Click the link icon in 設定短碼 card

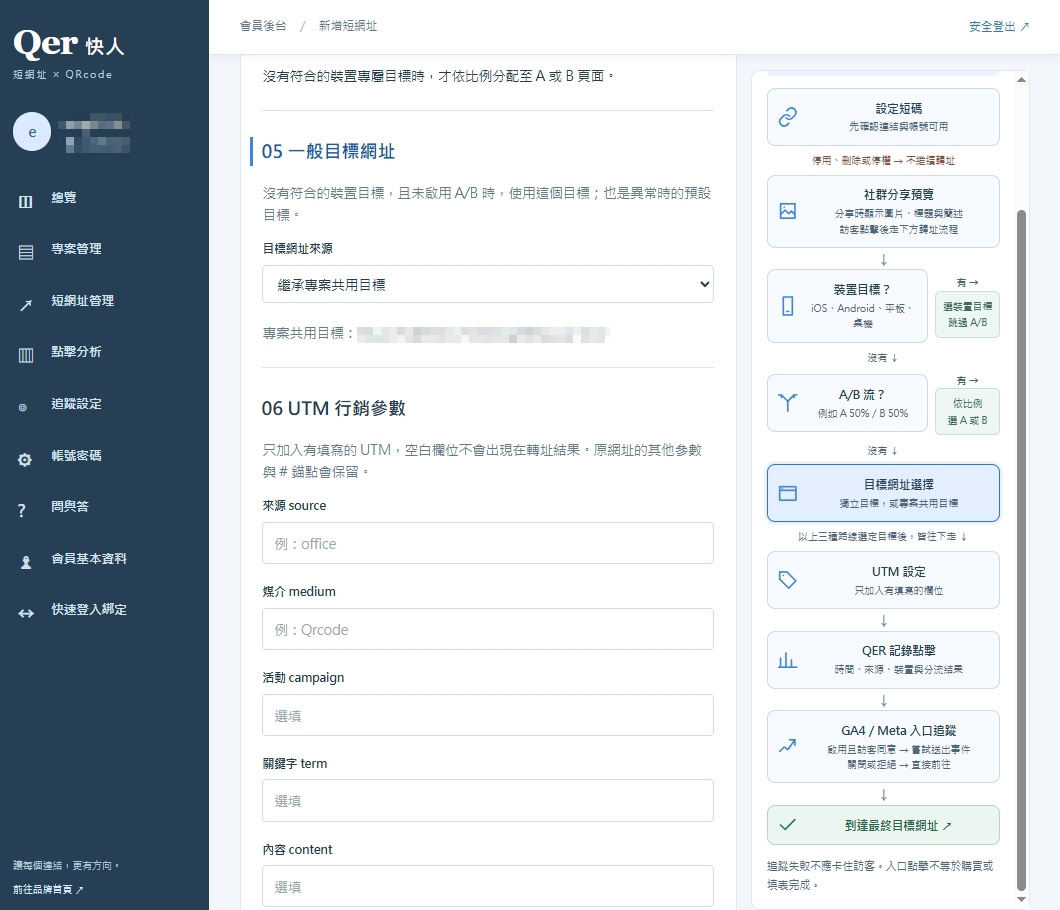click(x=788, y=117)
